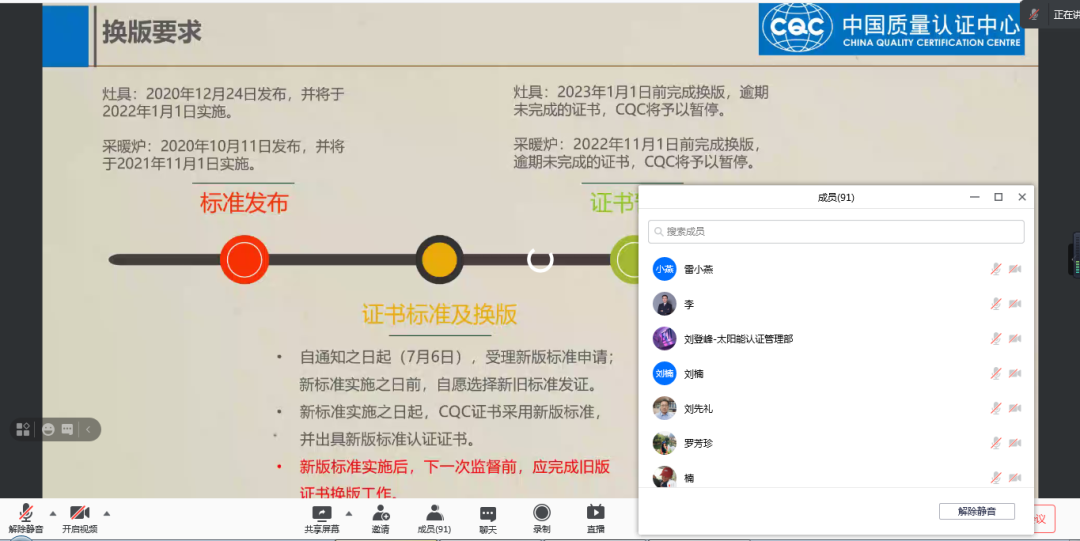Toggle the 成员(91) members panel
Screen dimensions: 1080x541
coord(434,519)
